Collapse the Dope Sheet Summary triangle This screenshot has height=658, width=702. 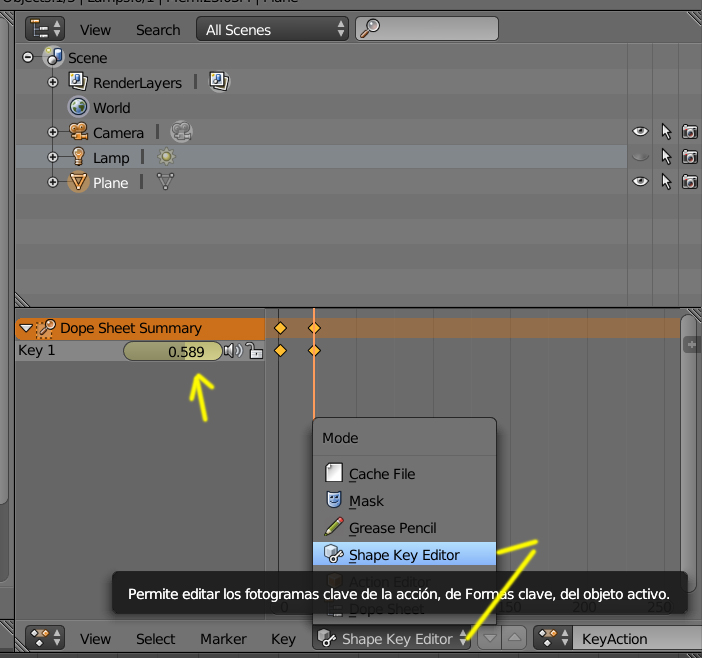pyautogui.click(x=26, y=329)
